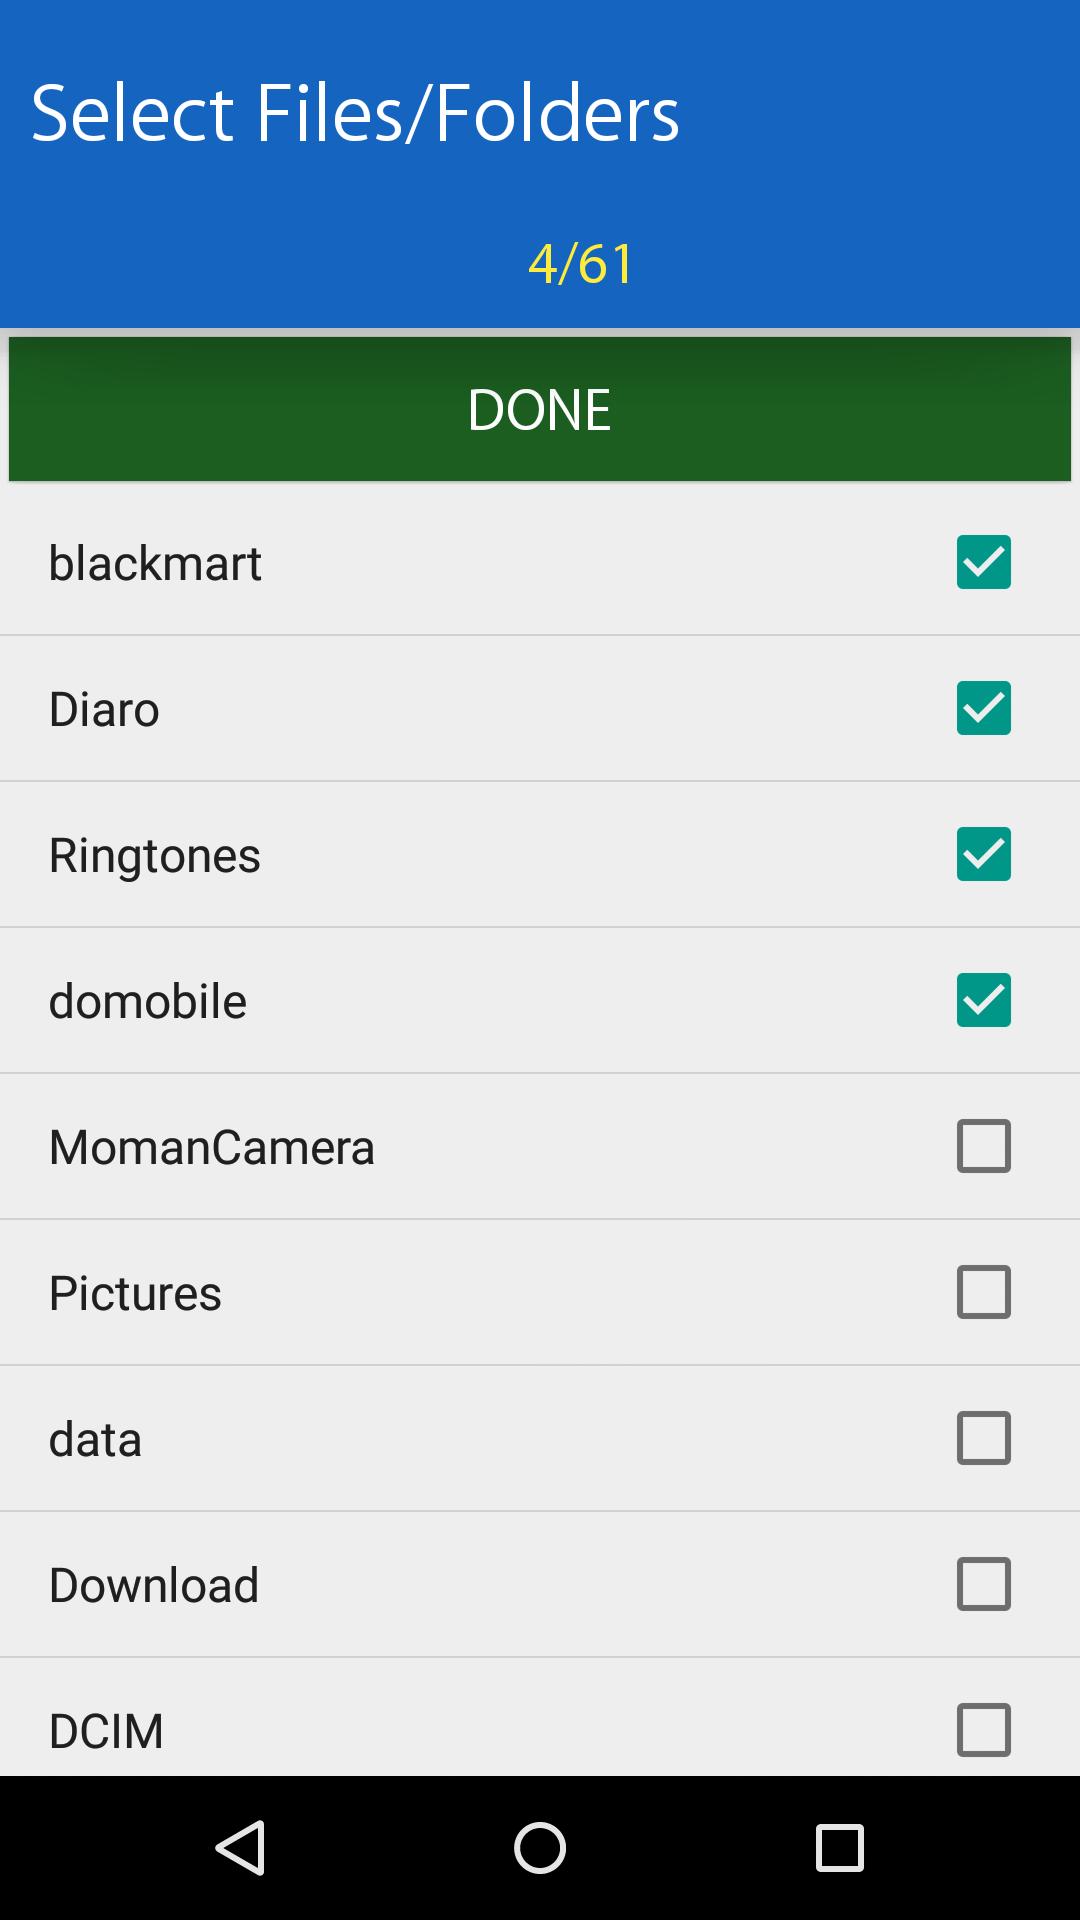1080x1920 pixels.
Task: Untick the Ringtones checkbox
Action: coord(983,854)
